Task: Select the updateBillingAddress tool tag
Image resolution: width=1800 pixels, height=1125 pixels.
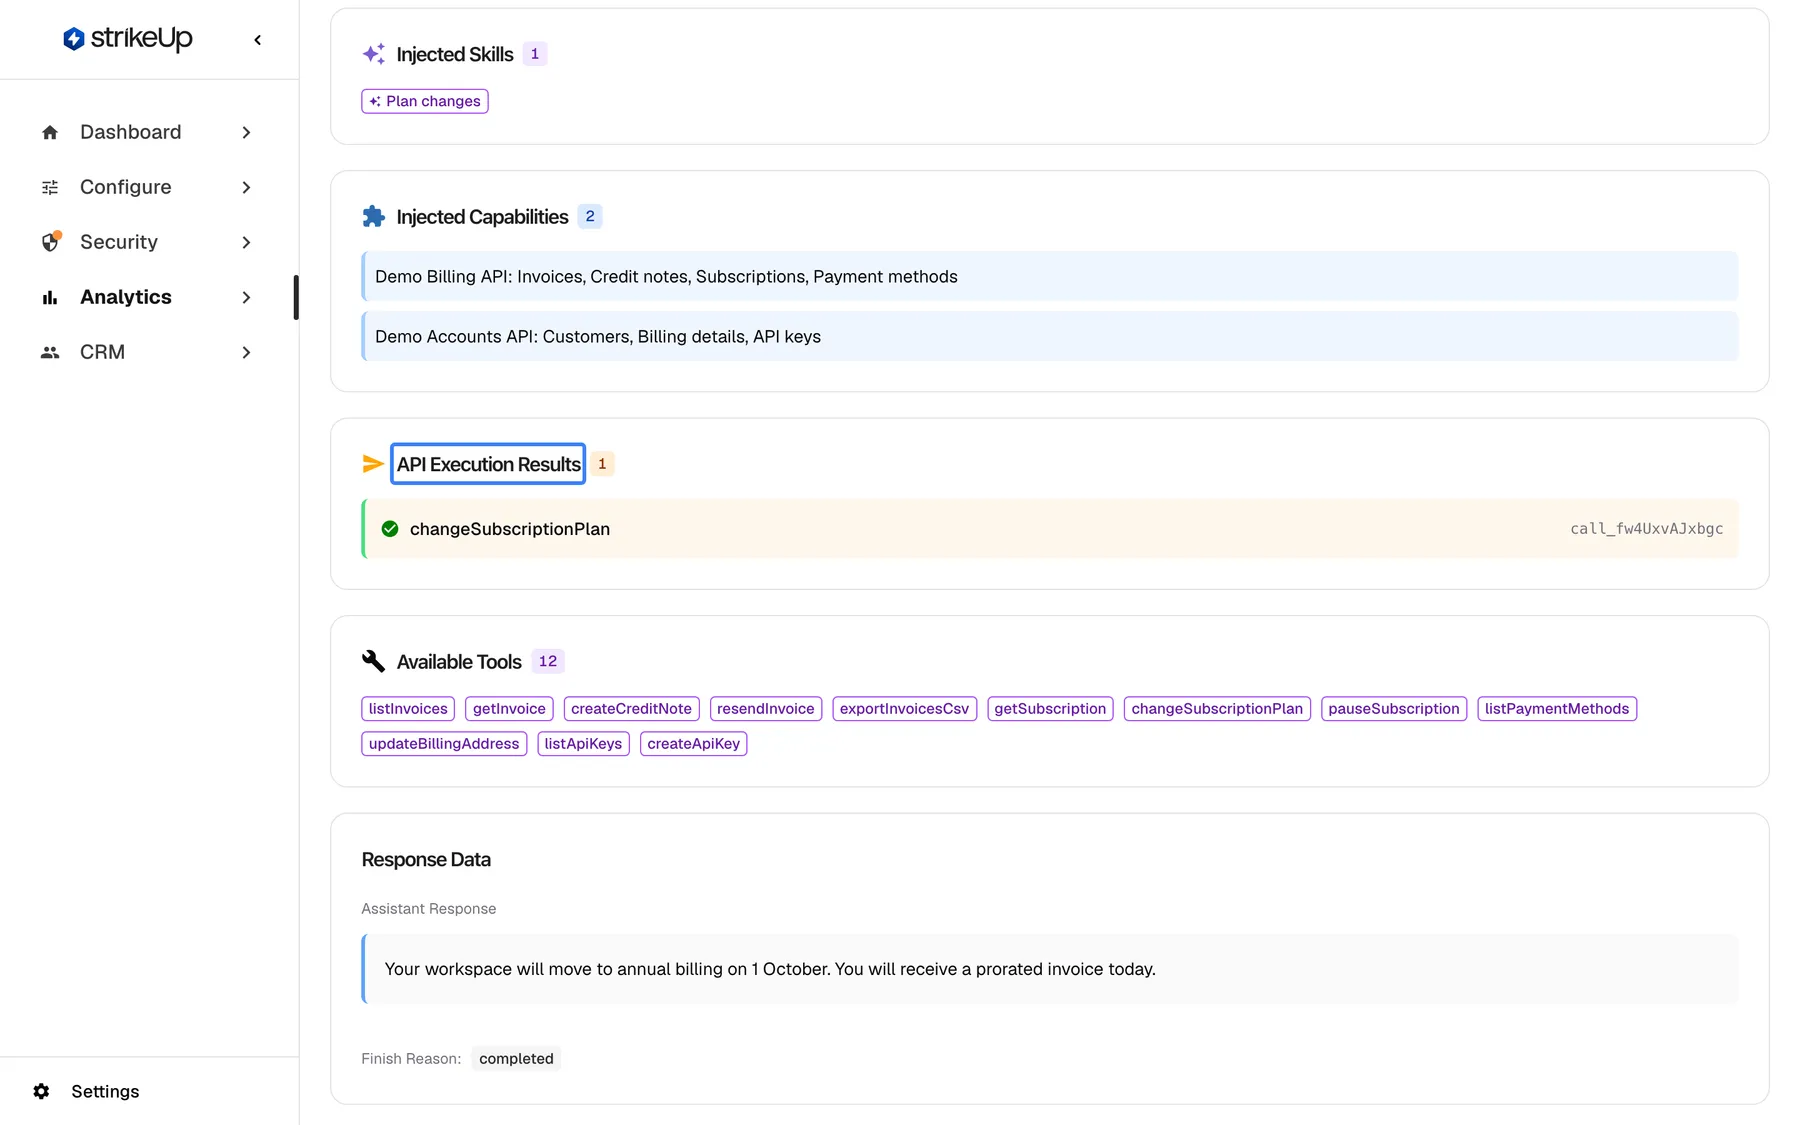Action: [x=444, y=744]
